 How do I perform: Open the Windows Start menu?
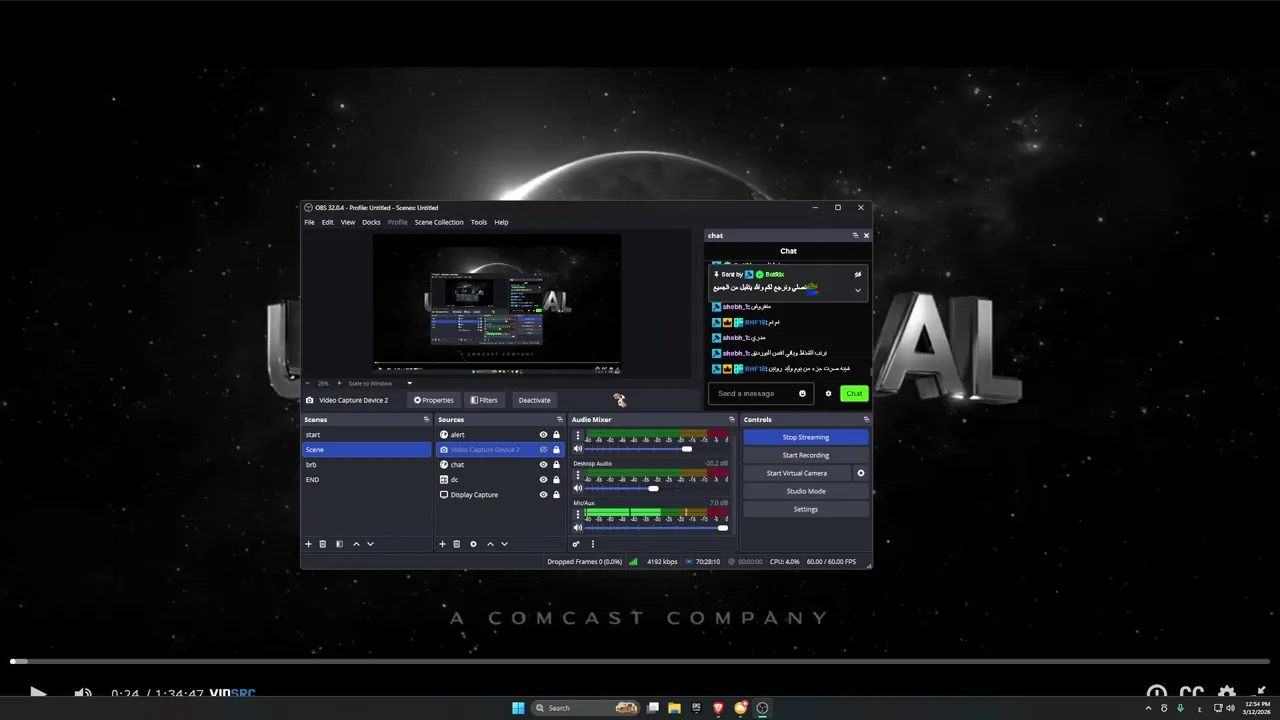[518, 708]
